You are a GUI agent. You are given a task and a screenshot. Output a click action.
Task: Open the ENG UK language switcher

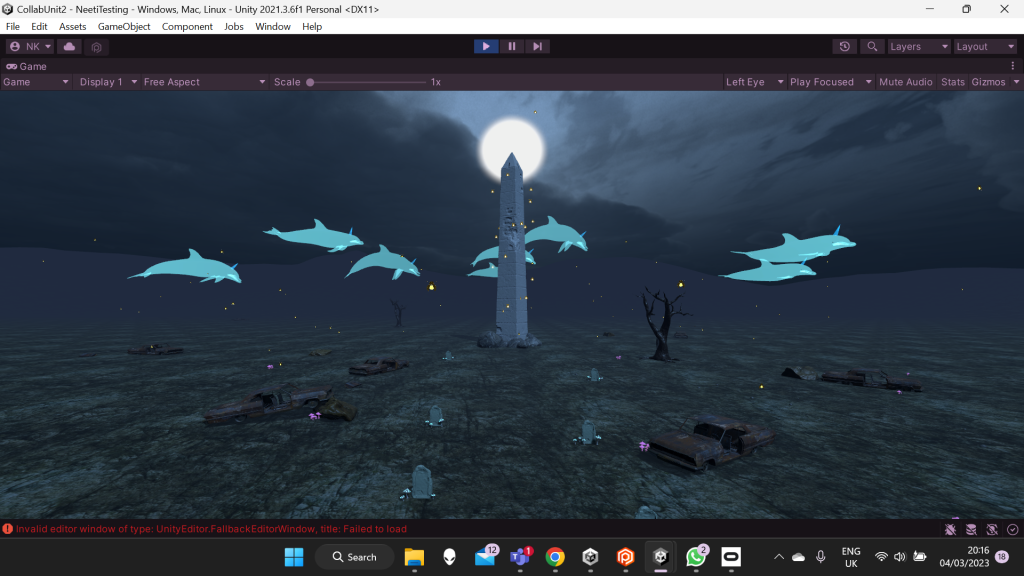tap(851, 557)
